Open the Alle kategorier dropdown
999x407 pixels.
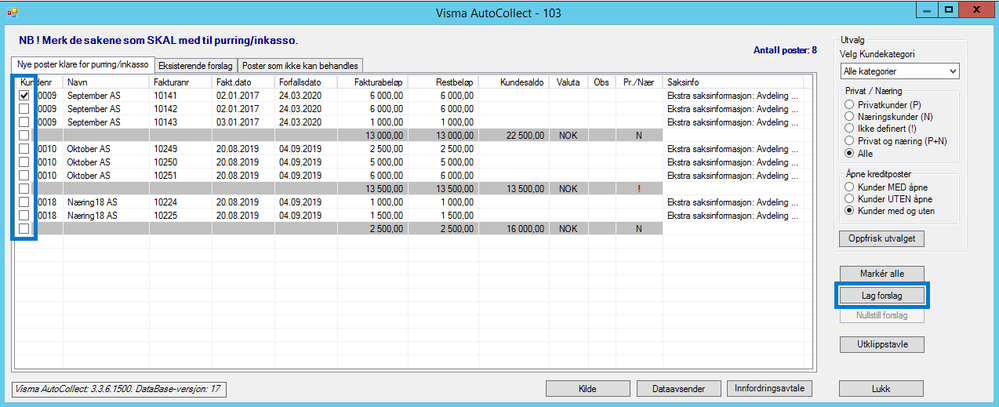point(898,71)
